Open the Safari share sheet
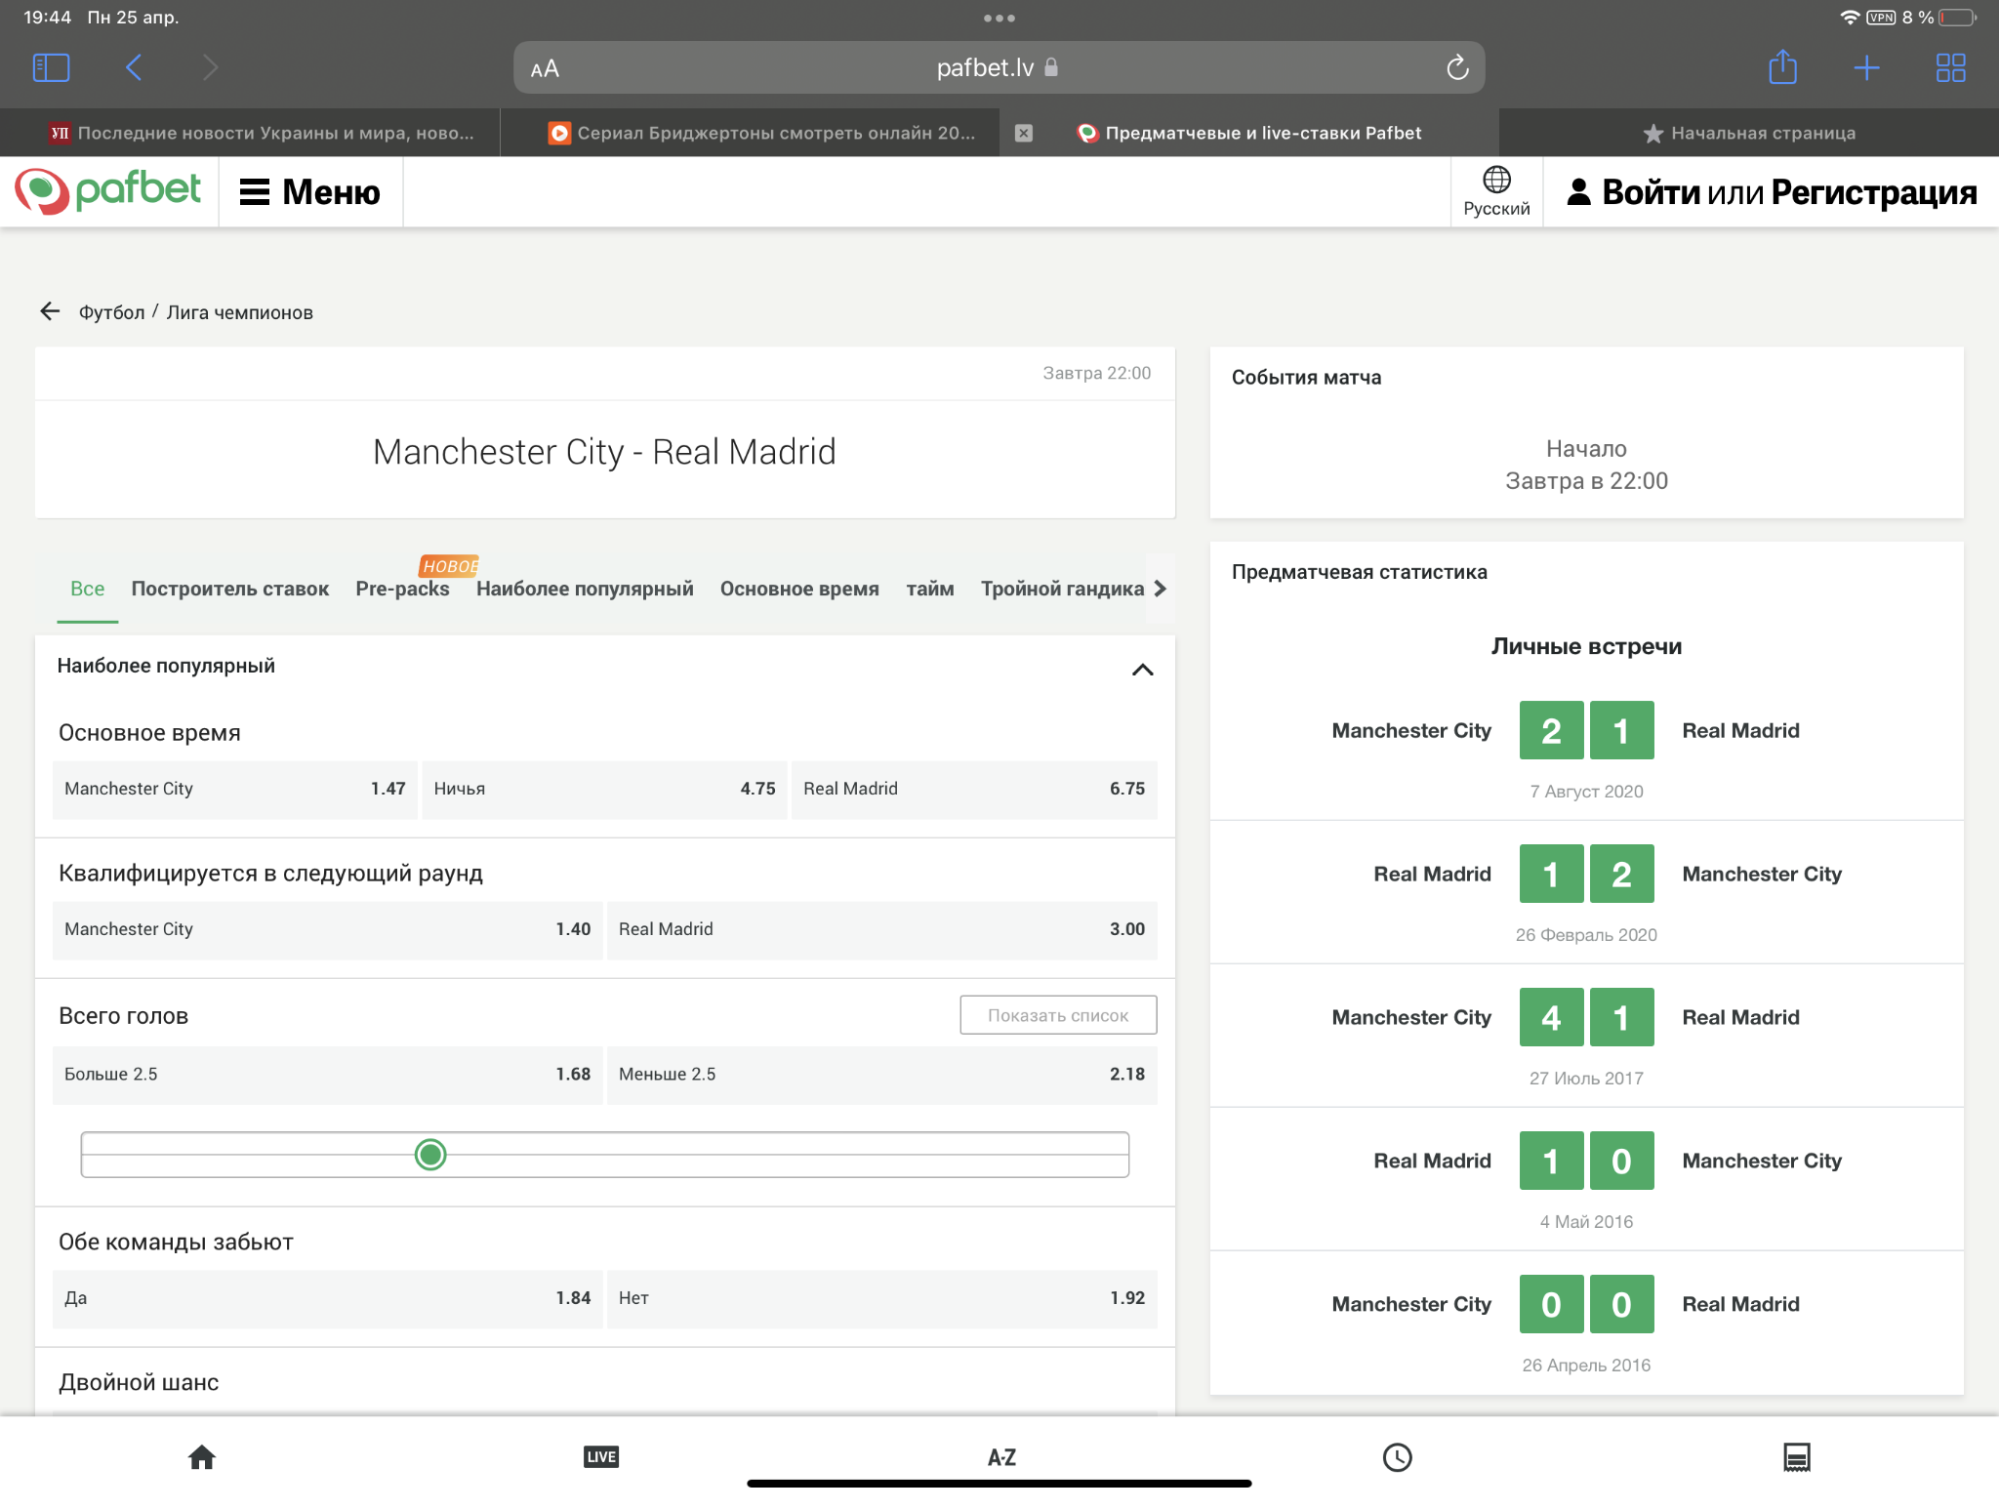The image size is (1999, 1499). 1783,67
